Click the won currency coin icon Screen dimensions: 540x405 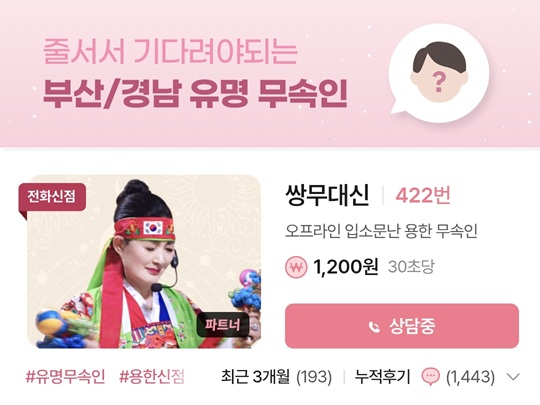click(x=296, y=267)
